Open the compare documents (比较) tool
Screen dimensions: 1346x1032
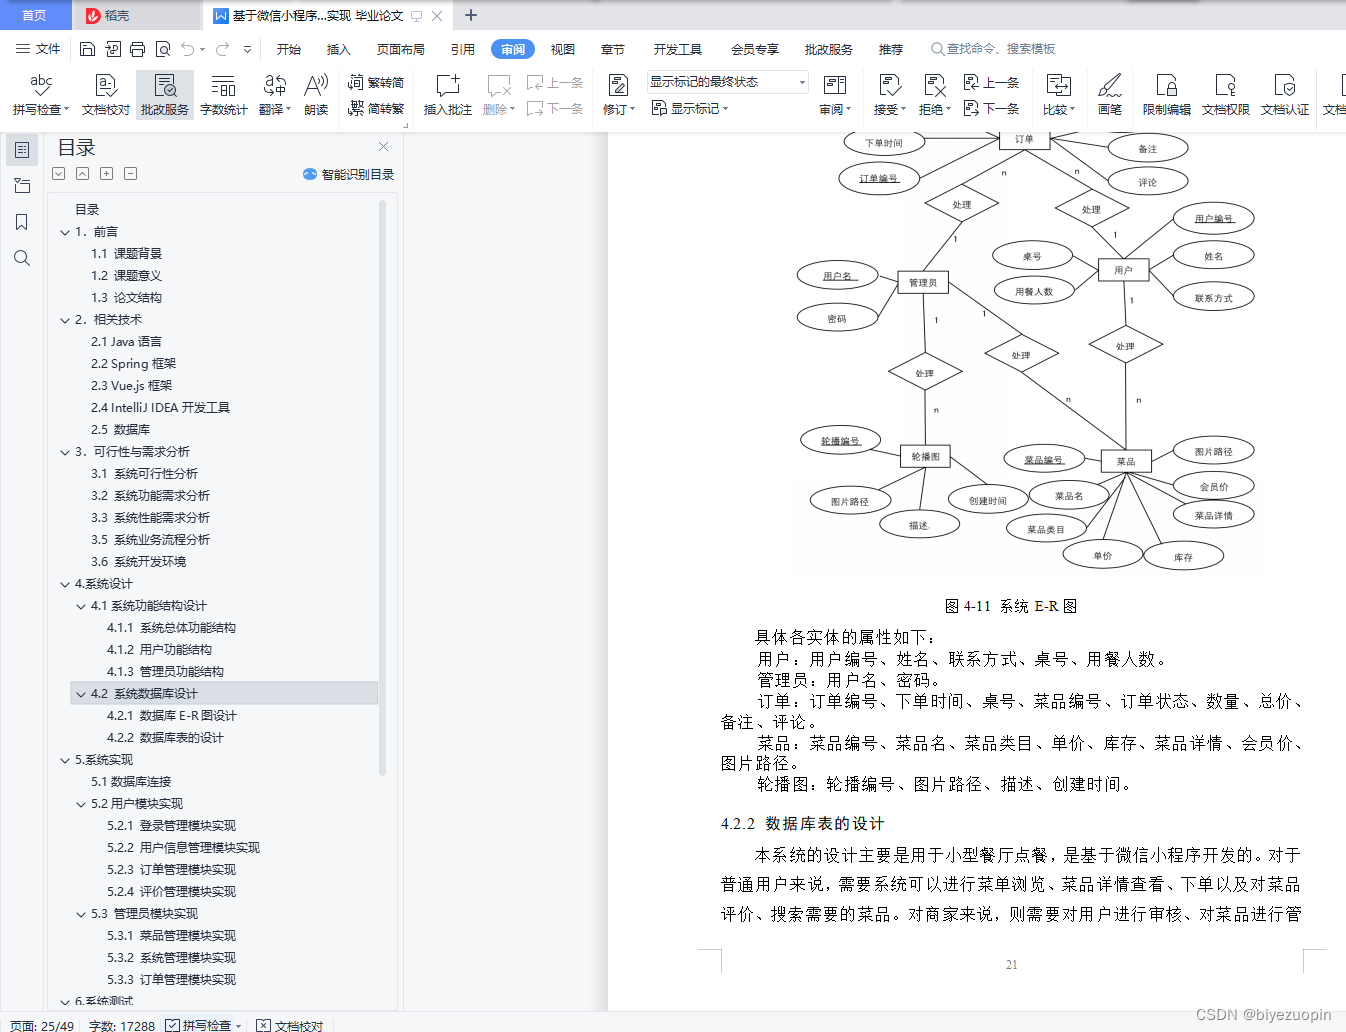pyautogui.click(x=1058, y=95)
